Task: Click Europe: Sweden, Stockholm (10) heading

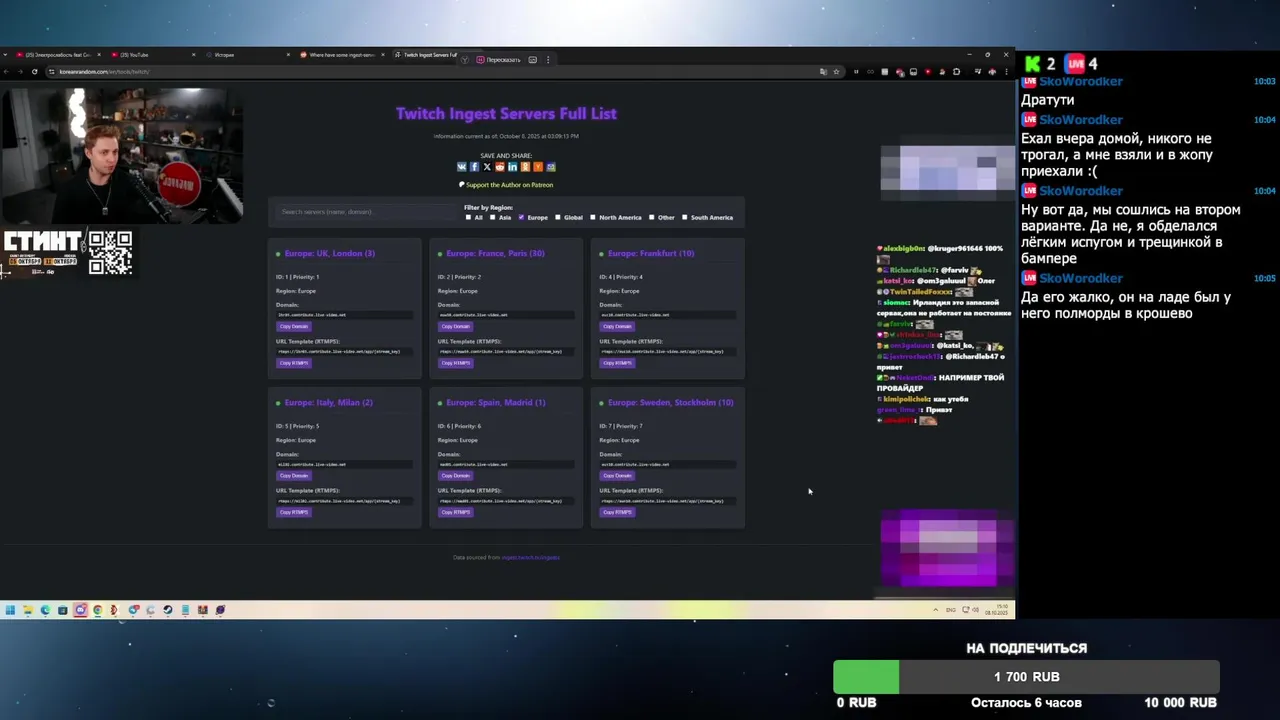Action: point(670,403)
